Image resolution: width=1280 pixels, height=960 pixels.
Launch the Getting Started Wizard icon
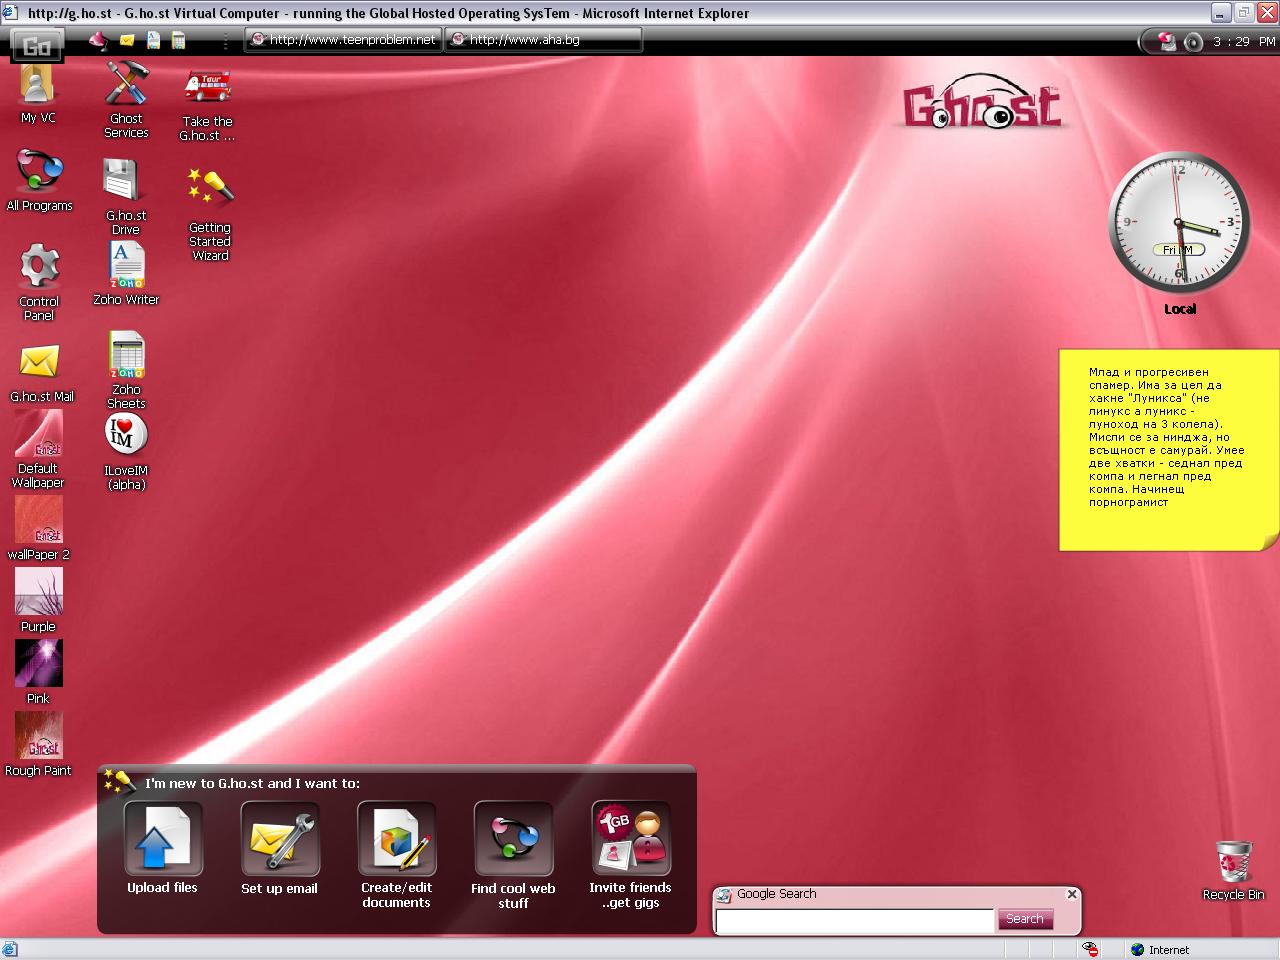[210, 214]
